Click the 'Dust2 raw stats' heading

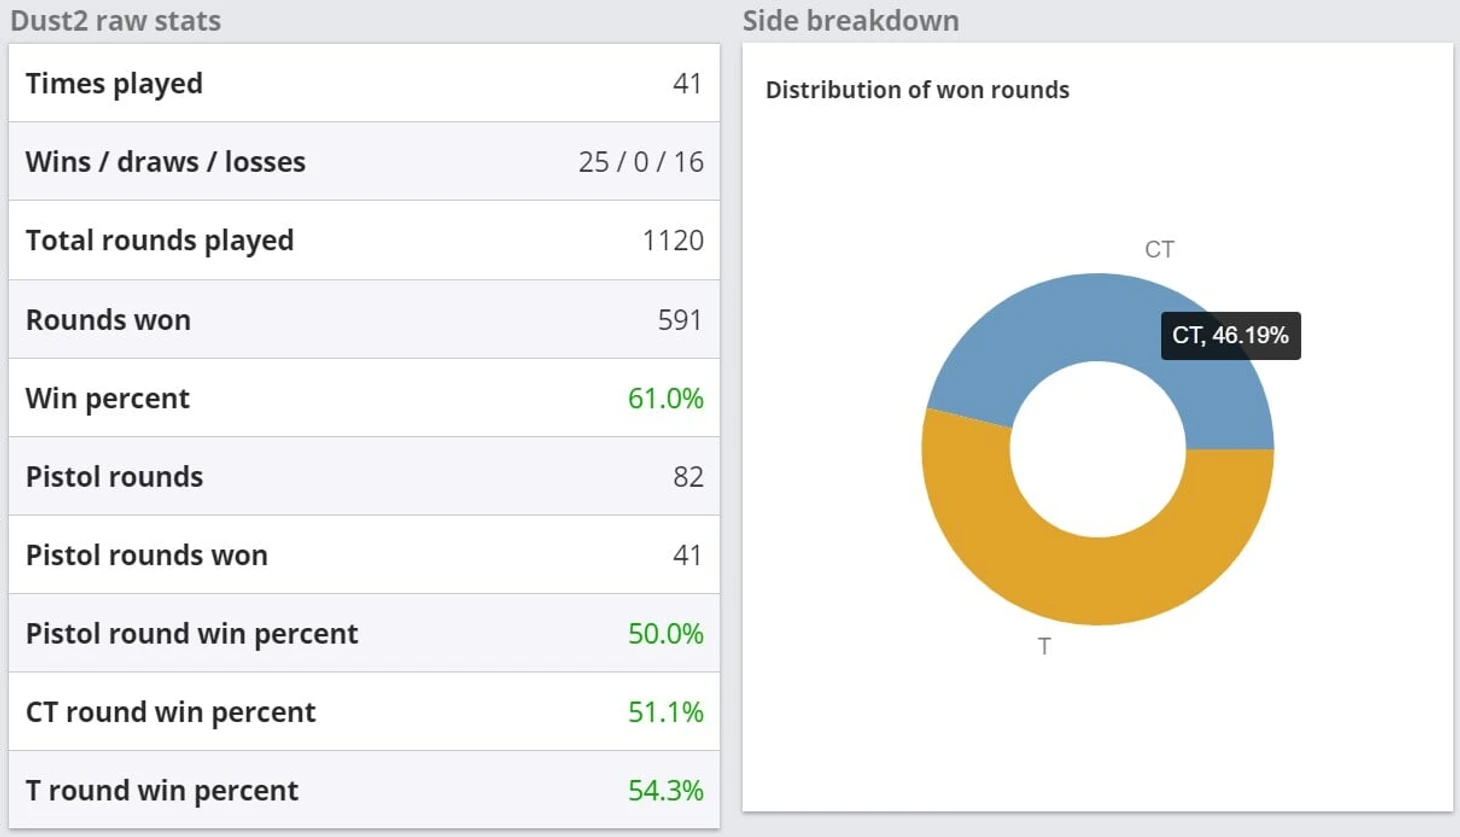[x=115, y=20]
